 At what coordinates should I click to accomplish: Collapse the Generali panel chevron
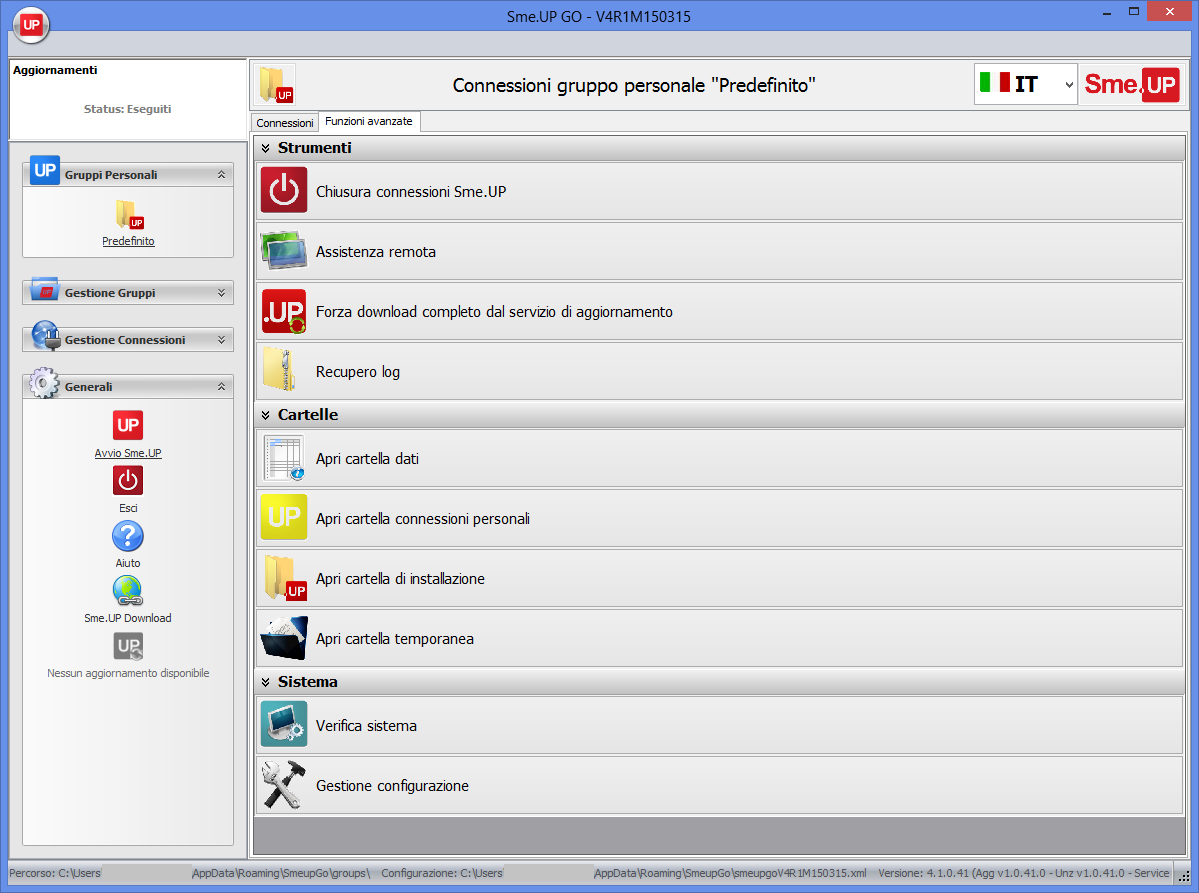(x=222, y=387)
